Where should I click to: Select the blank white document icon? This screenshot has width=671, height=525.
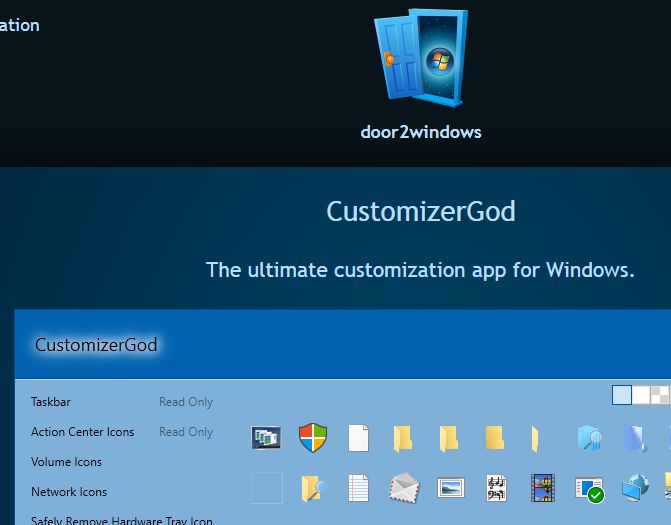(x=358, y=438)
